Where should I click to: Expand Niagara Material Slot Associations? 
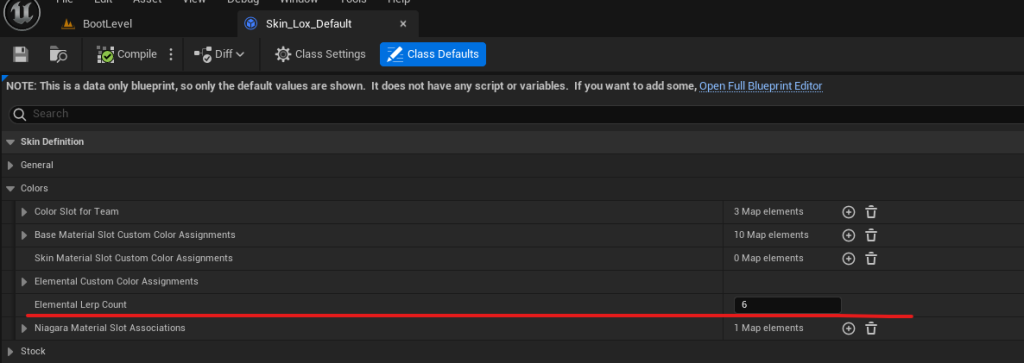click(x=24, y=328)
